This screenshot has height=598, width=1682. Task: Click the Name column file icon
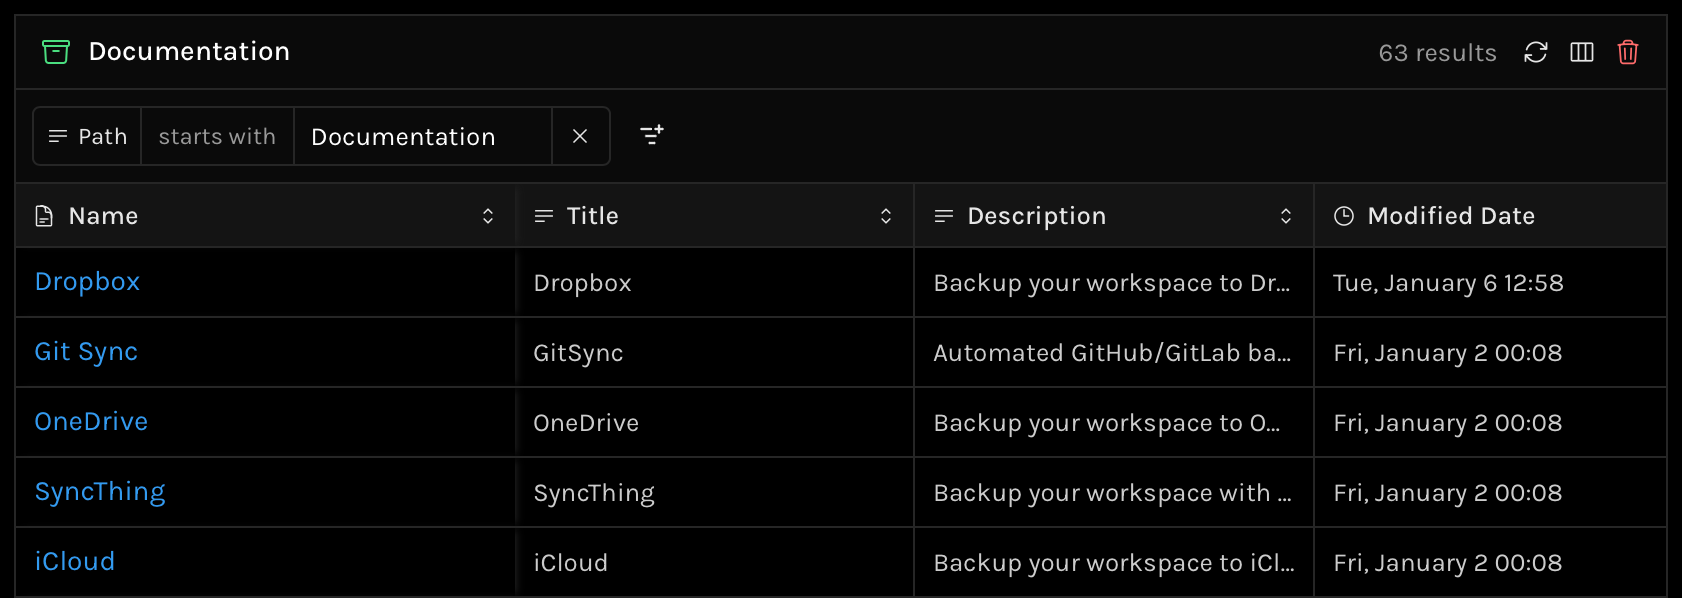[44, 216]
